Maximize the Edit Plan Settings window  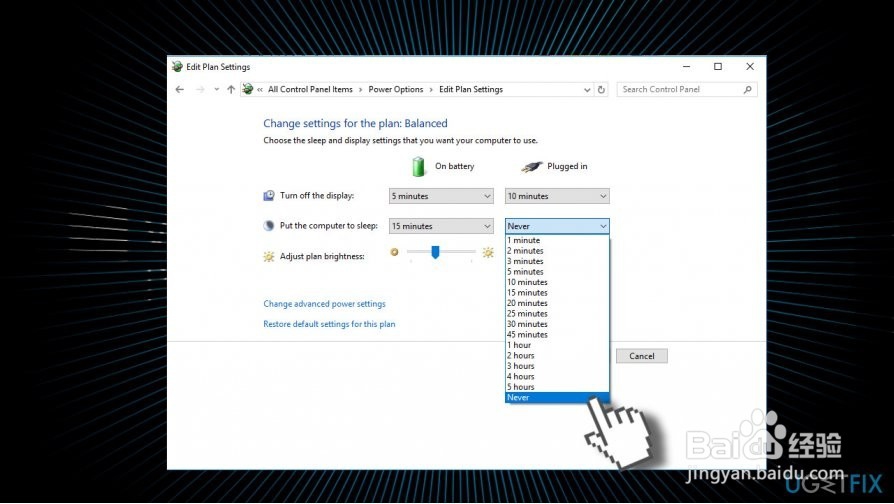click(x=718, y=67)
